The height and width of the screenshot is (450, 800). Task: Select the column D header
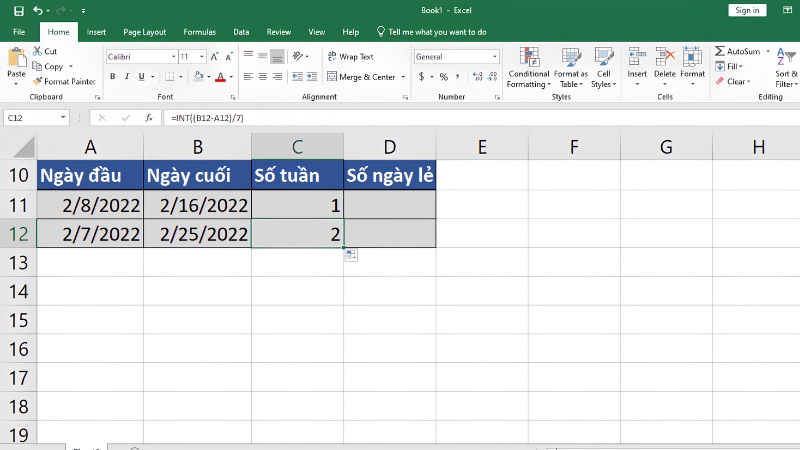(390, 147)
